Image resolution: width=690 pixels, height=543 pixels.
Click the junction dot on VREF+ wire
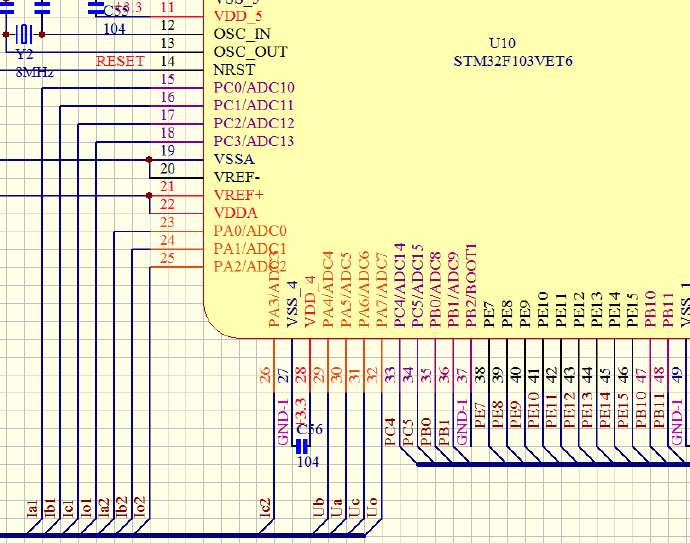coord(149,195)
